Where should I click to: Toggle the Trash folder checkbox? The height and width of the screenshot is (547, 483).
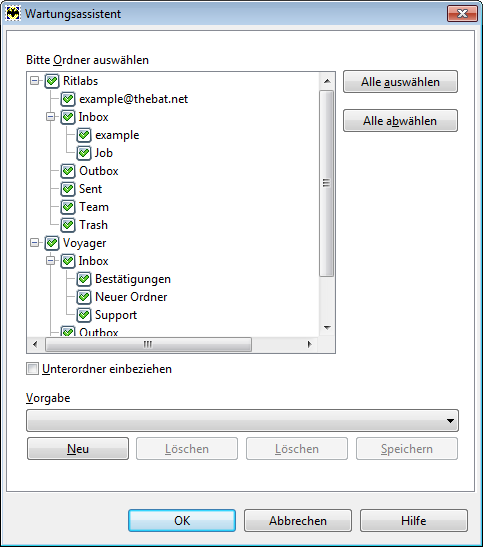(68, 225)
